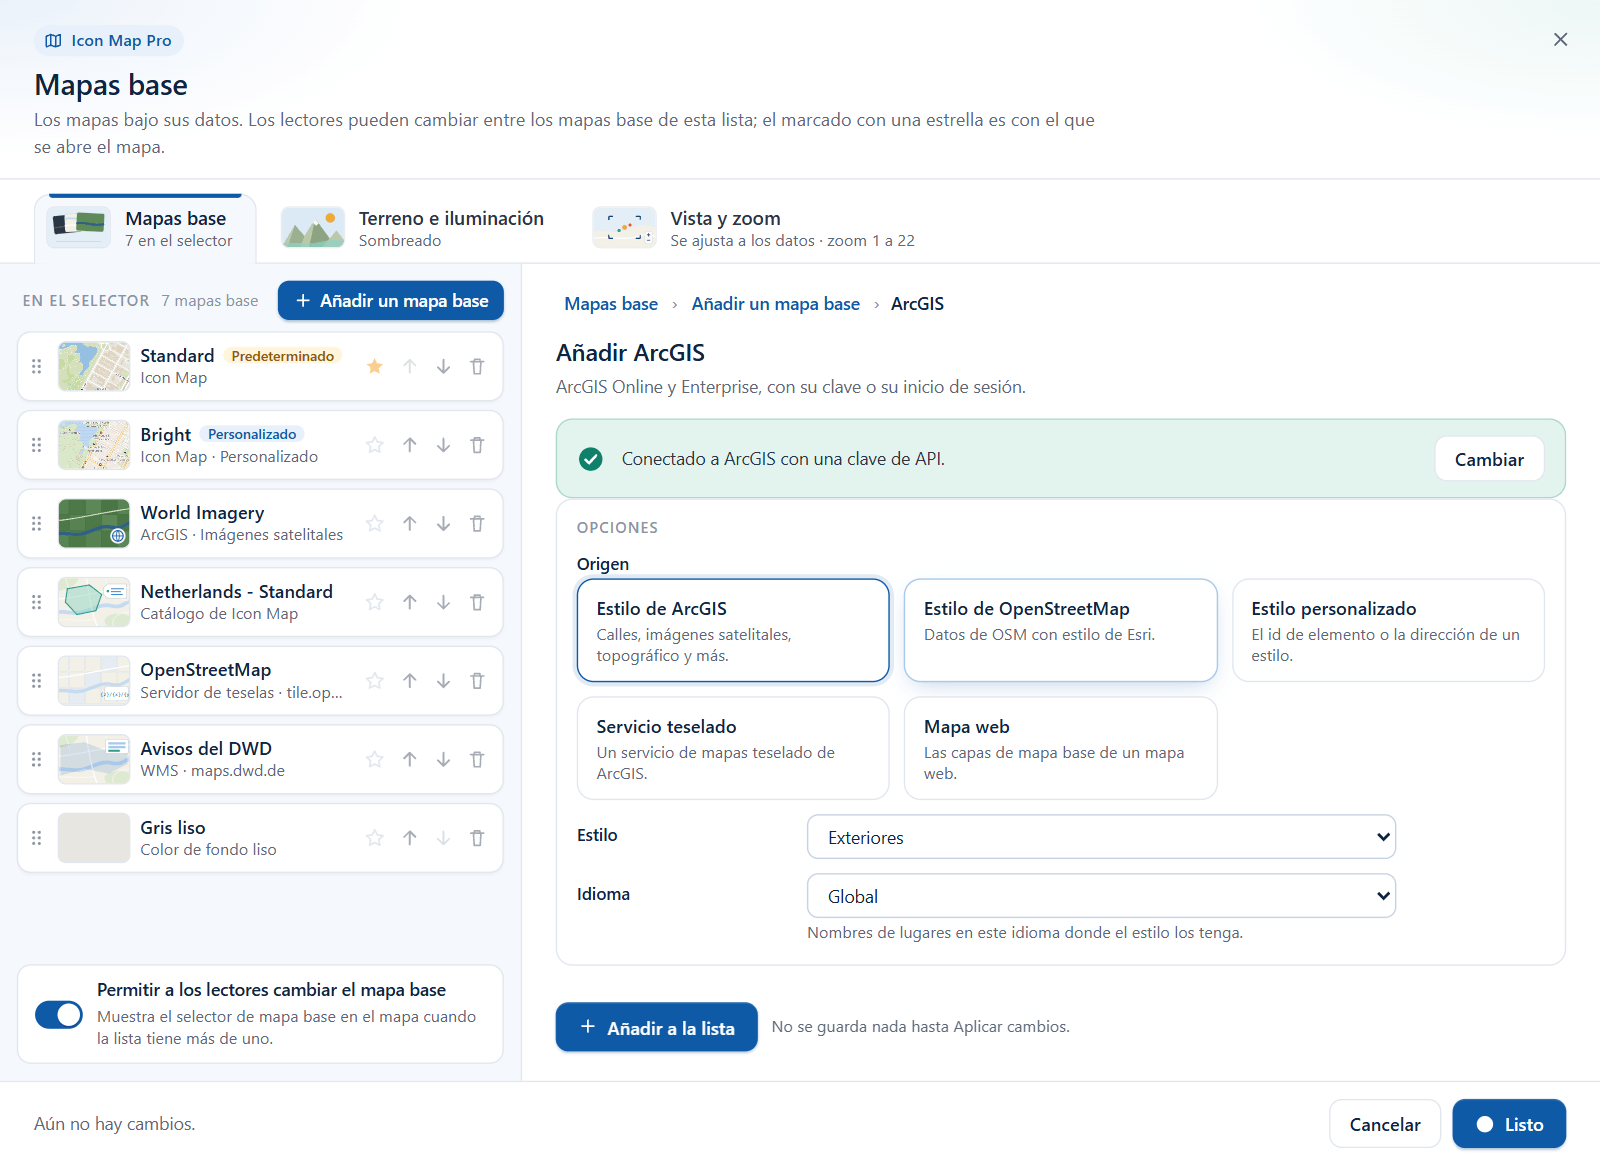
Task: Click drag handle beside OpenStreetMap row
Action: pyautogui.click(x=37, y=681)
